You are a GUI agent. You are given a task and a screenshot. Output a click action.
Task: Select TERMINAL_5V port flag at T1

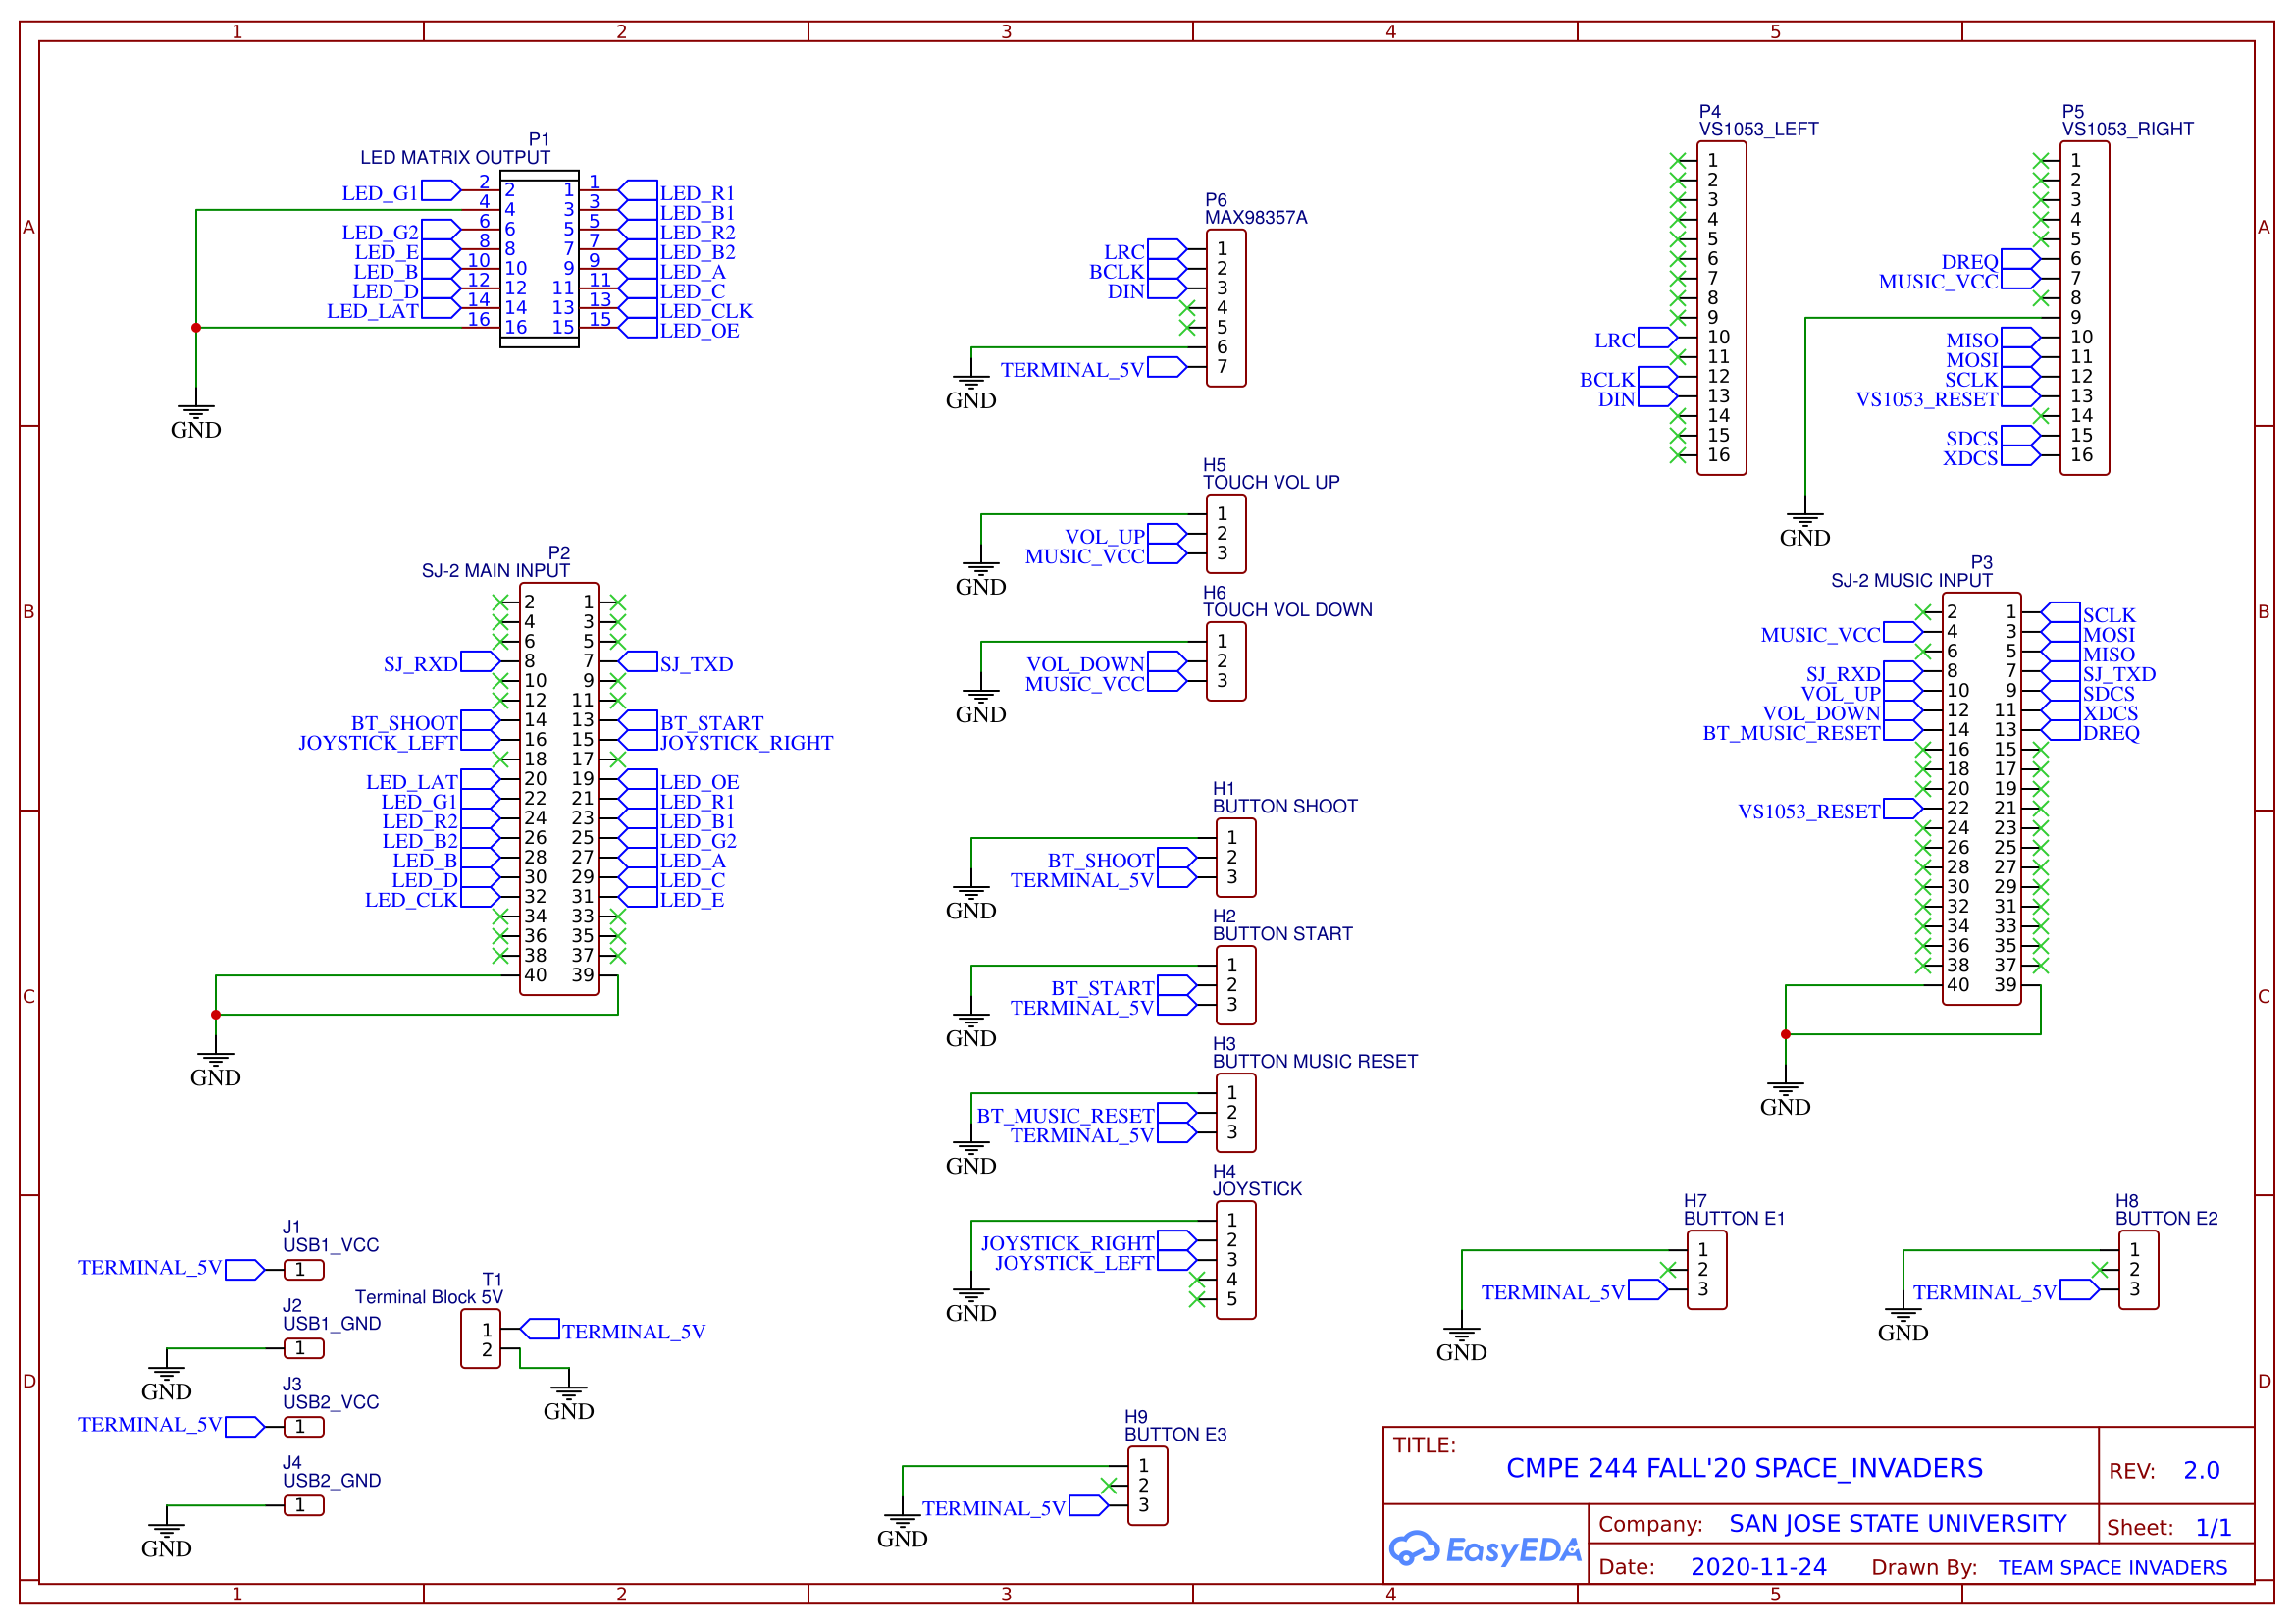point(540,1330)
